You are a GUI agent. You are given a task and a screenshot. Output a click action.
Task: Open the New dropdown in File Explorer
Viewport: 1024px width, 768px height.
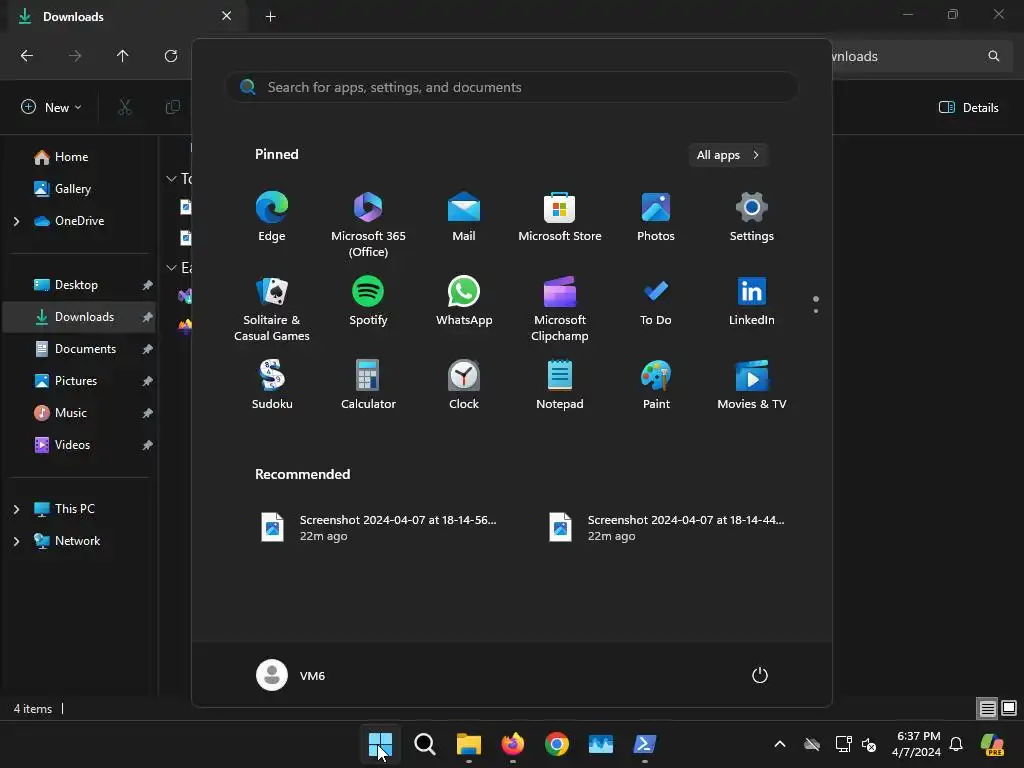[x=52, y=107]
